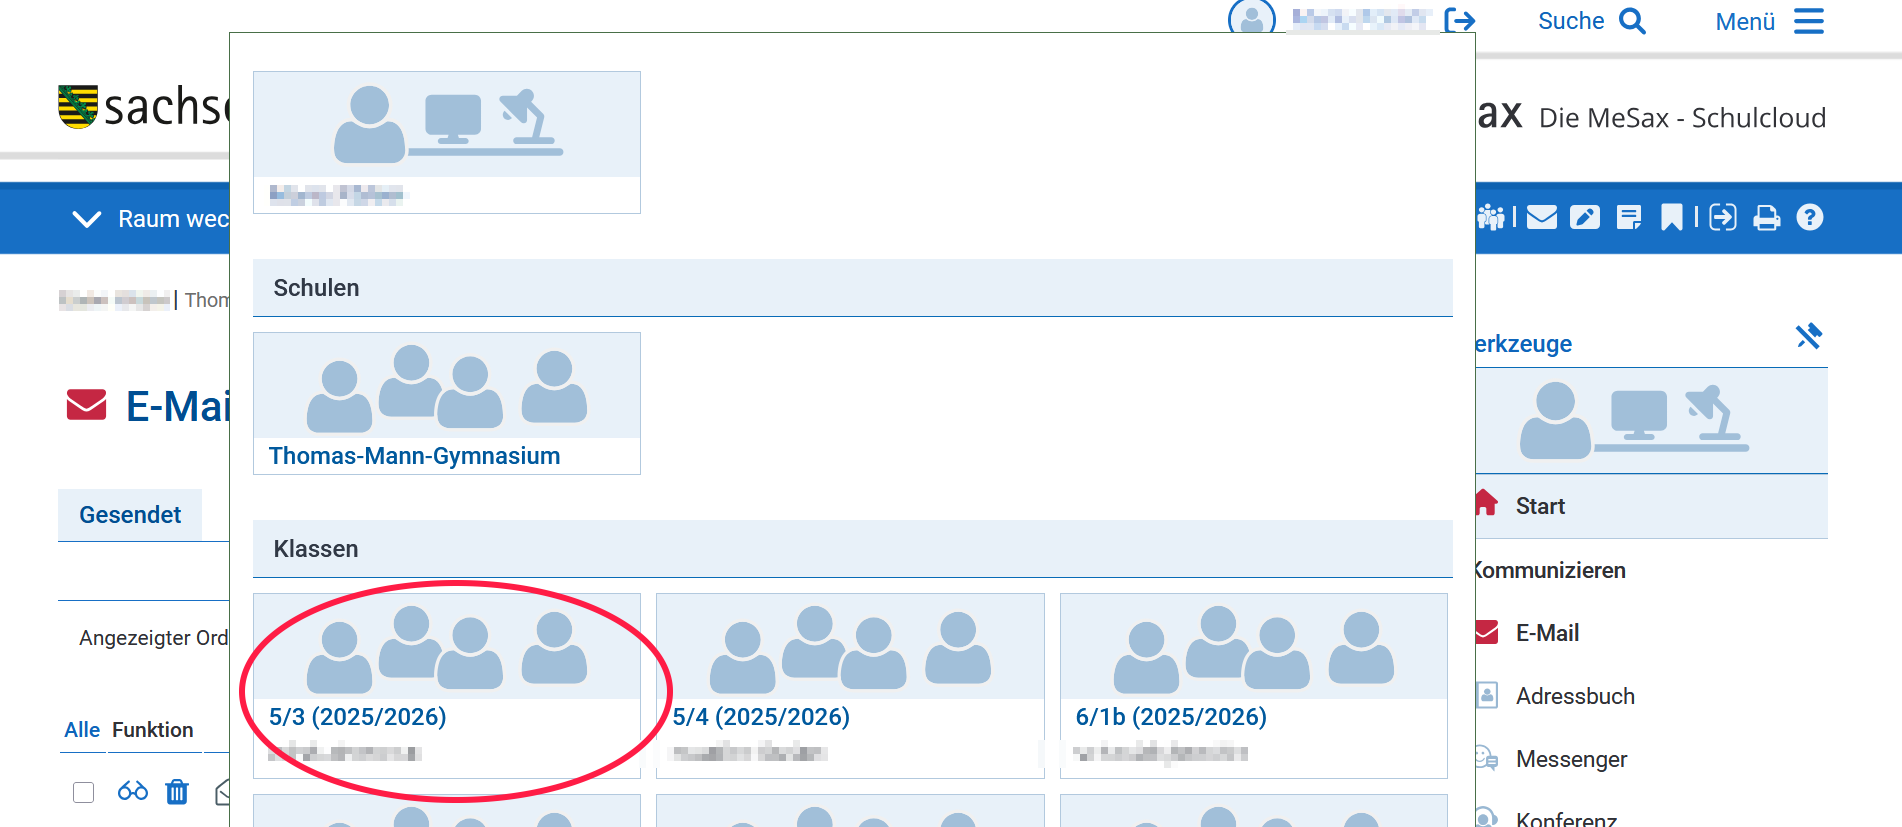Click the trash delete icon
The image size is (1902, 827).
(177, 792)
